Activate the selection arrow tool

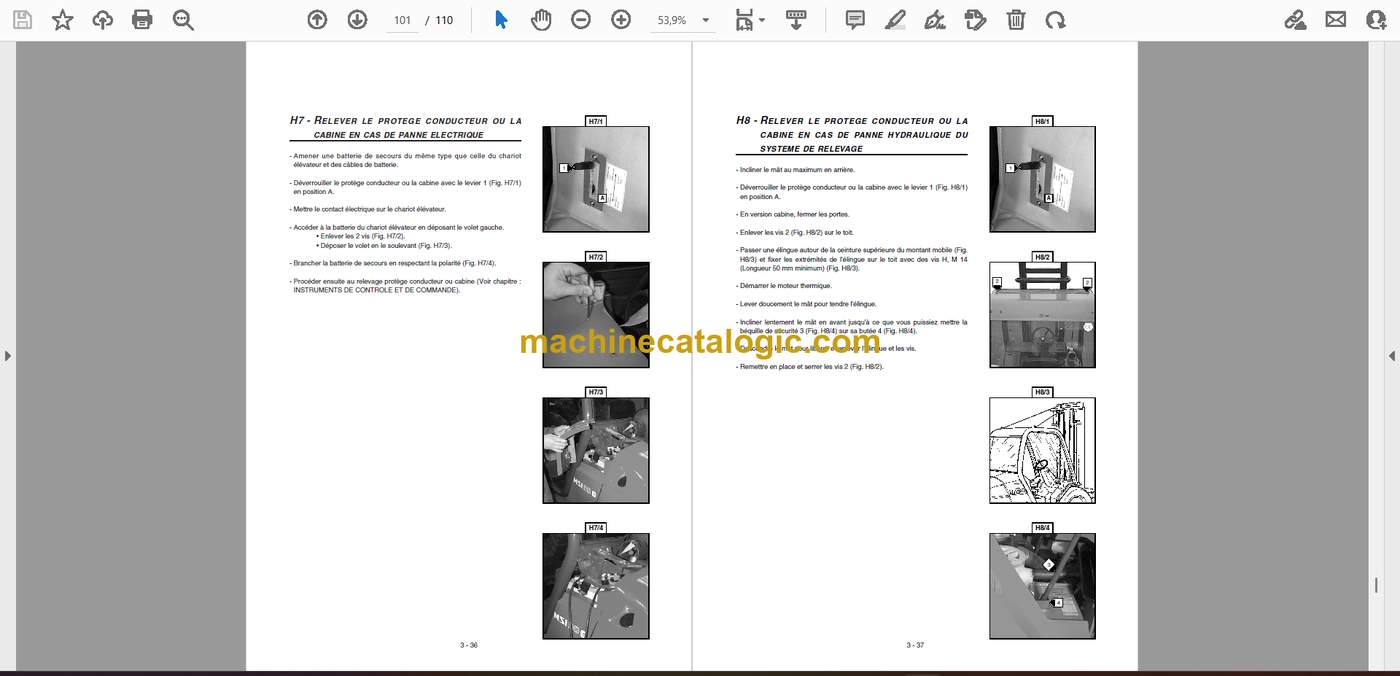click(501, 20)
